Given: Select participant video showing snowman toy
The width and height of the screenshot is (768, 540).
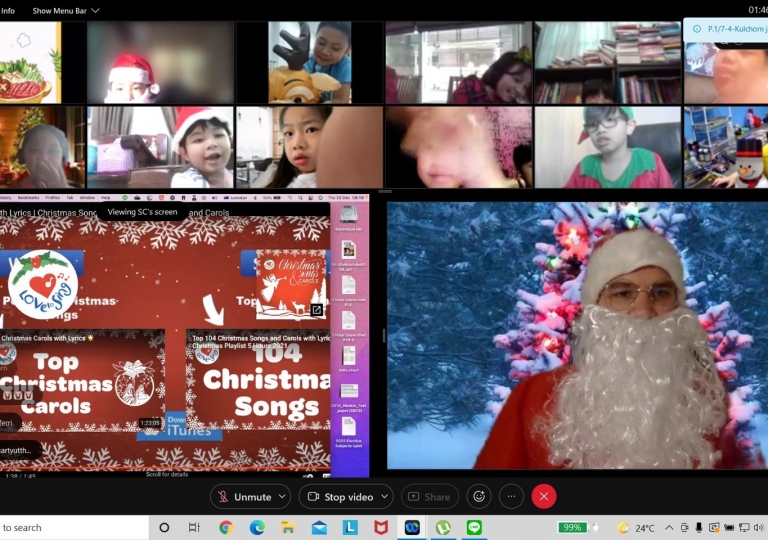Looking at the screenshot, I should tap(726, 147).
